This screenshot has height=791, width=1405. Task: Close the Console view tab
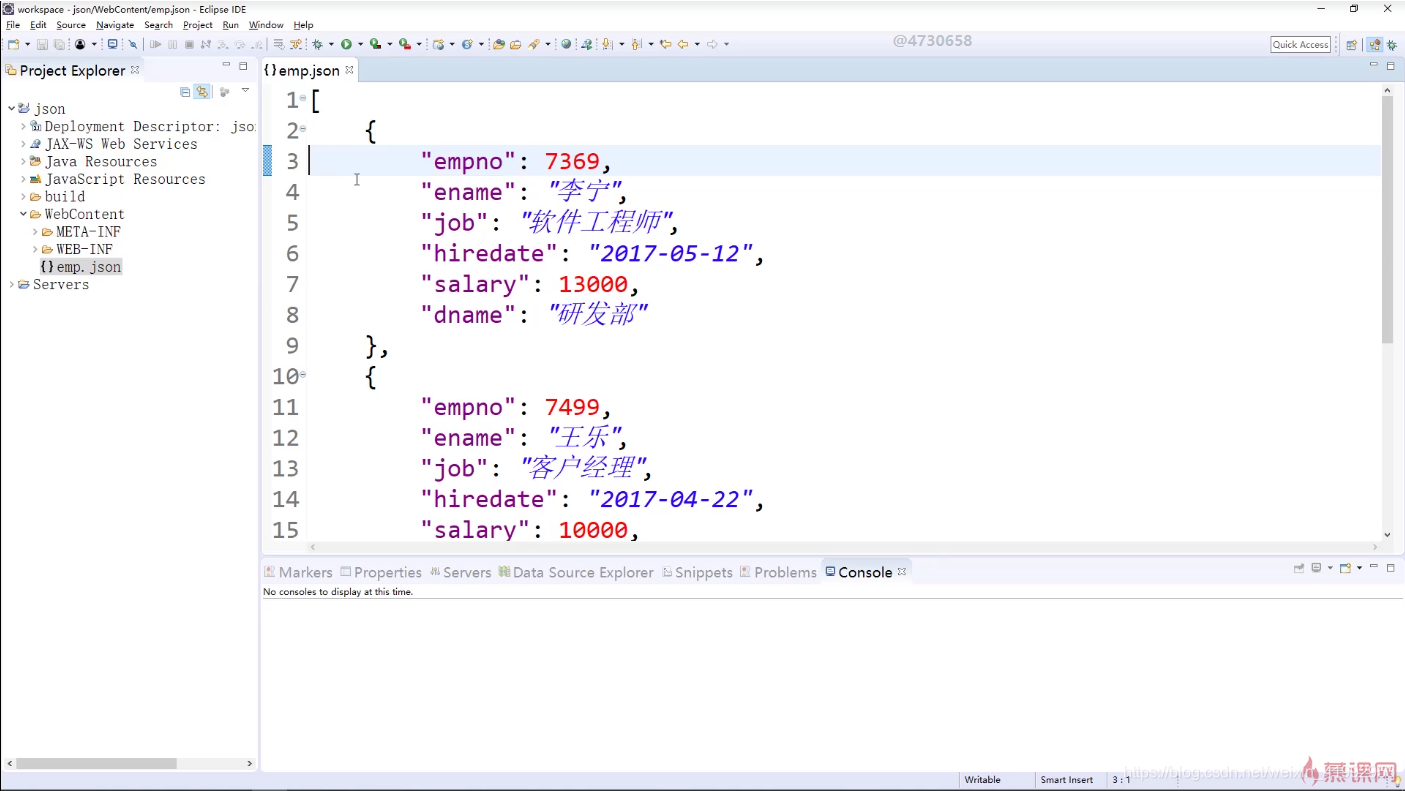(901, 572)
